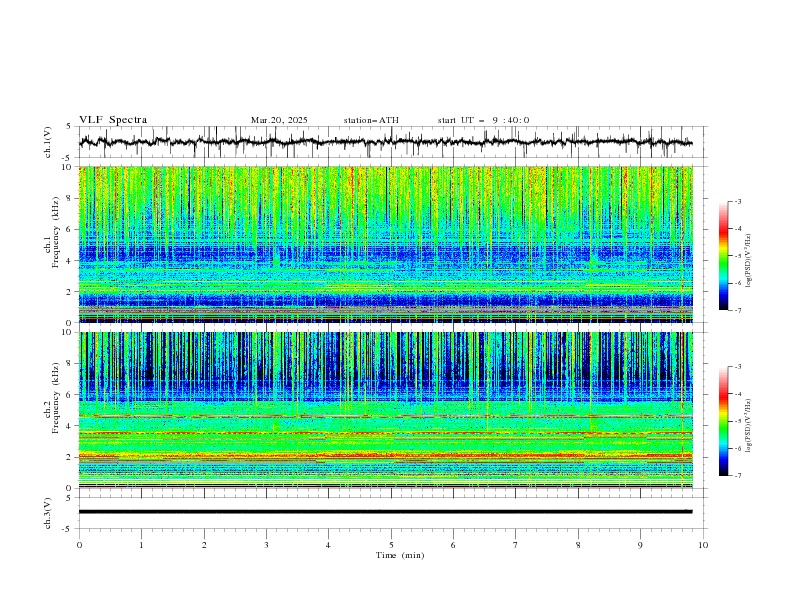This screenshot has height=612, width=792.
Task: Click the "-5" tick on upper color bar
Action: pyautogui.click(x=738, y=256)
